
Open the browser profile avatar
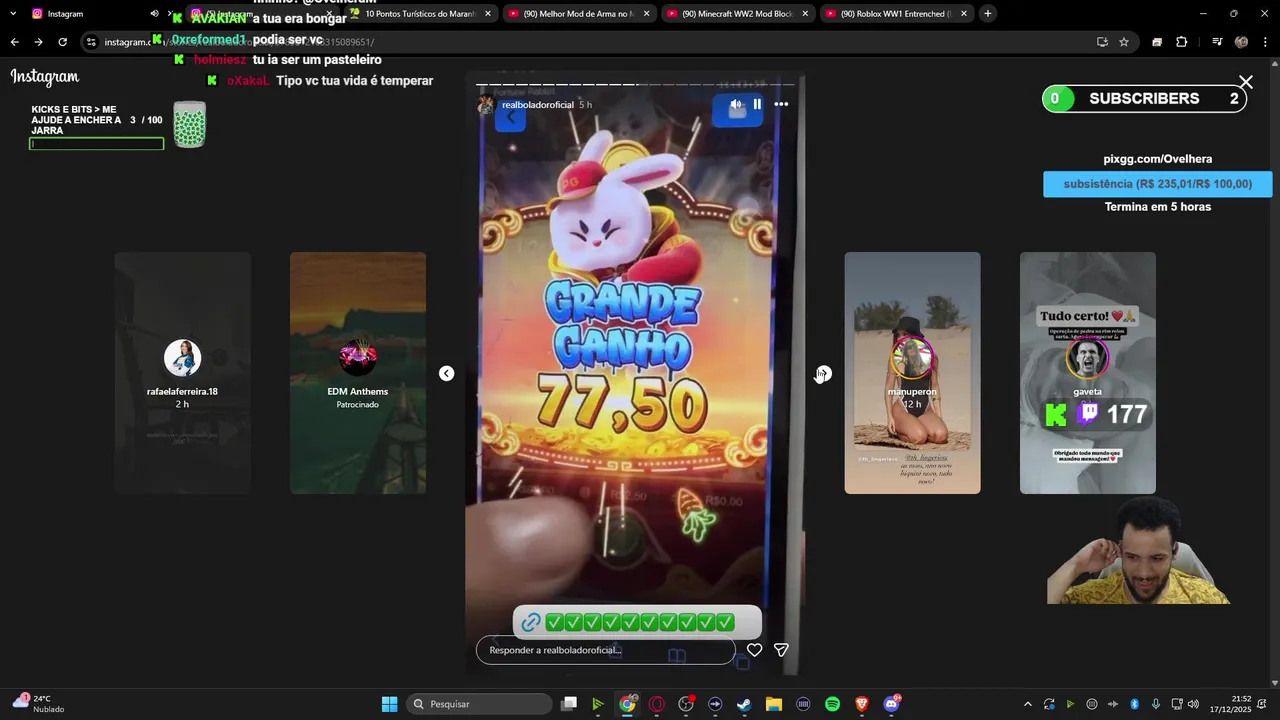(x=1241, y=42)
